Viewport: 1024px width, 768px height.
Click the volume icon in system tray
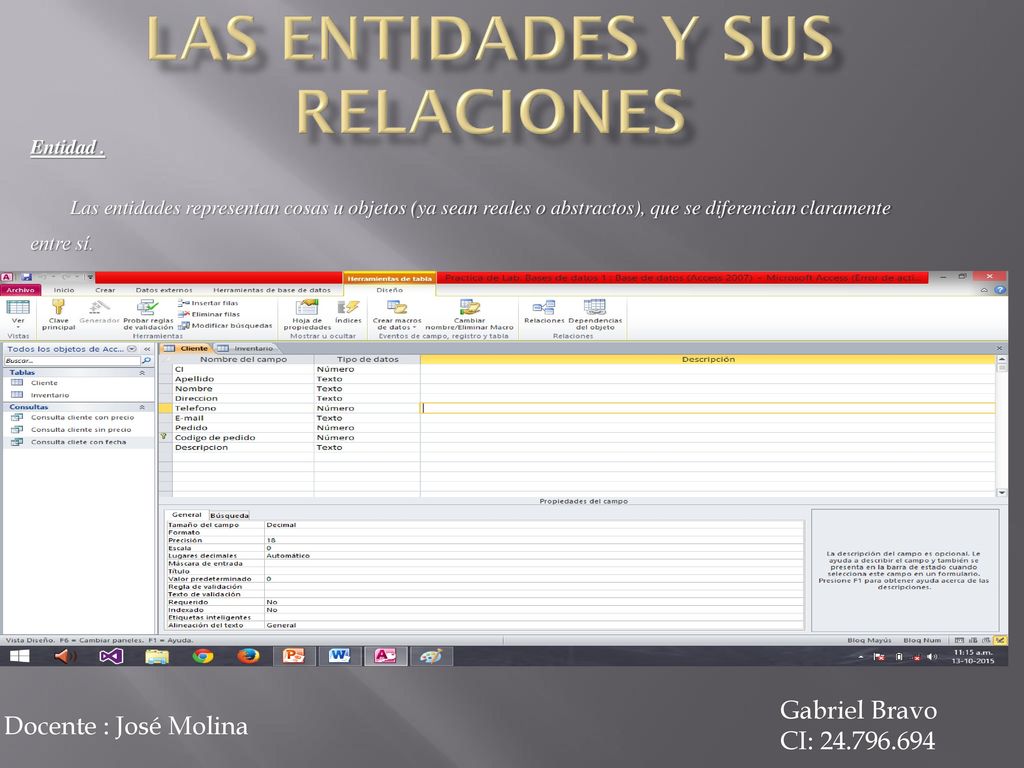[932, 657]
